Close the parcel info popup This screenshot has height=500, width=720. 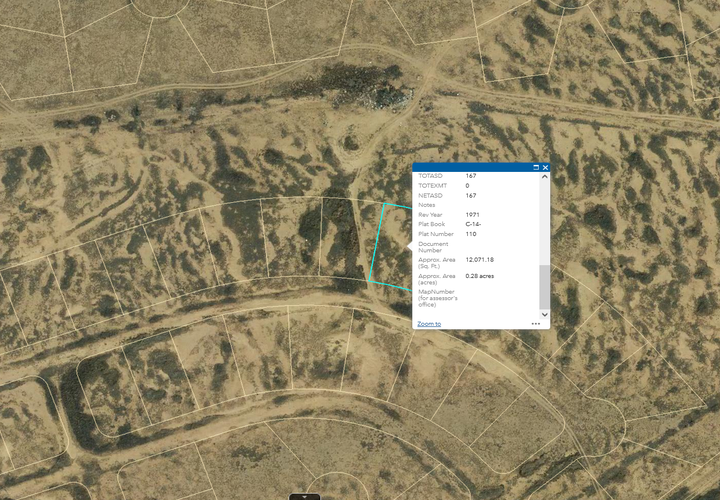tap(545, 168)
